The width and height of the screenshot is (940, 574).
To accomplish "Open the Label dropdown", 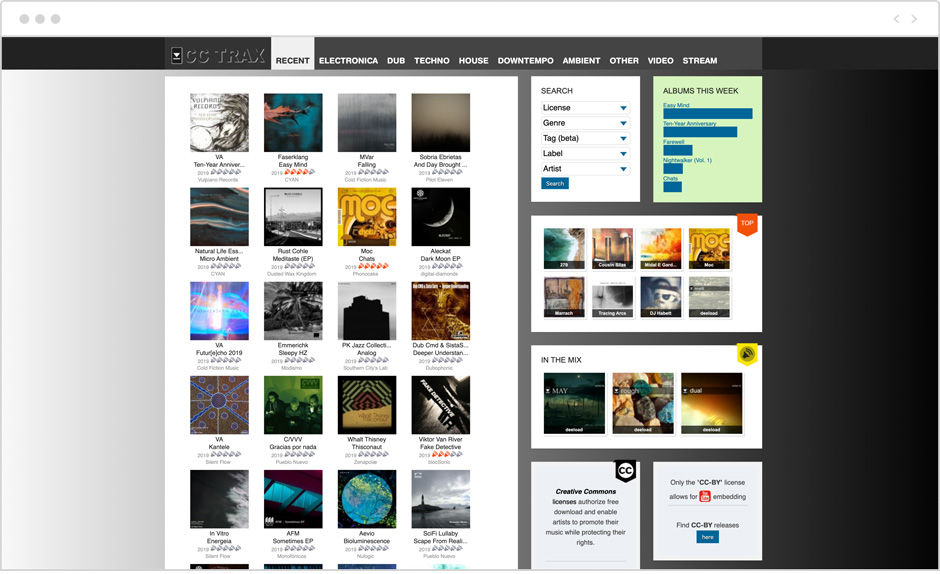I will point(585,154).
